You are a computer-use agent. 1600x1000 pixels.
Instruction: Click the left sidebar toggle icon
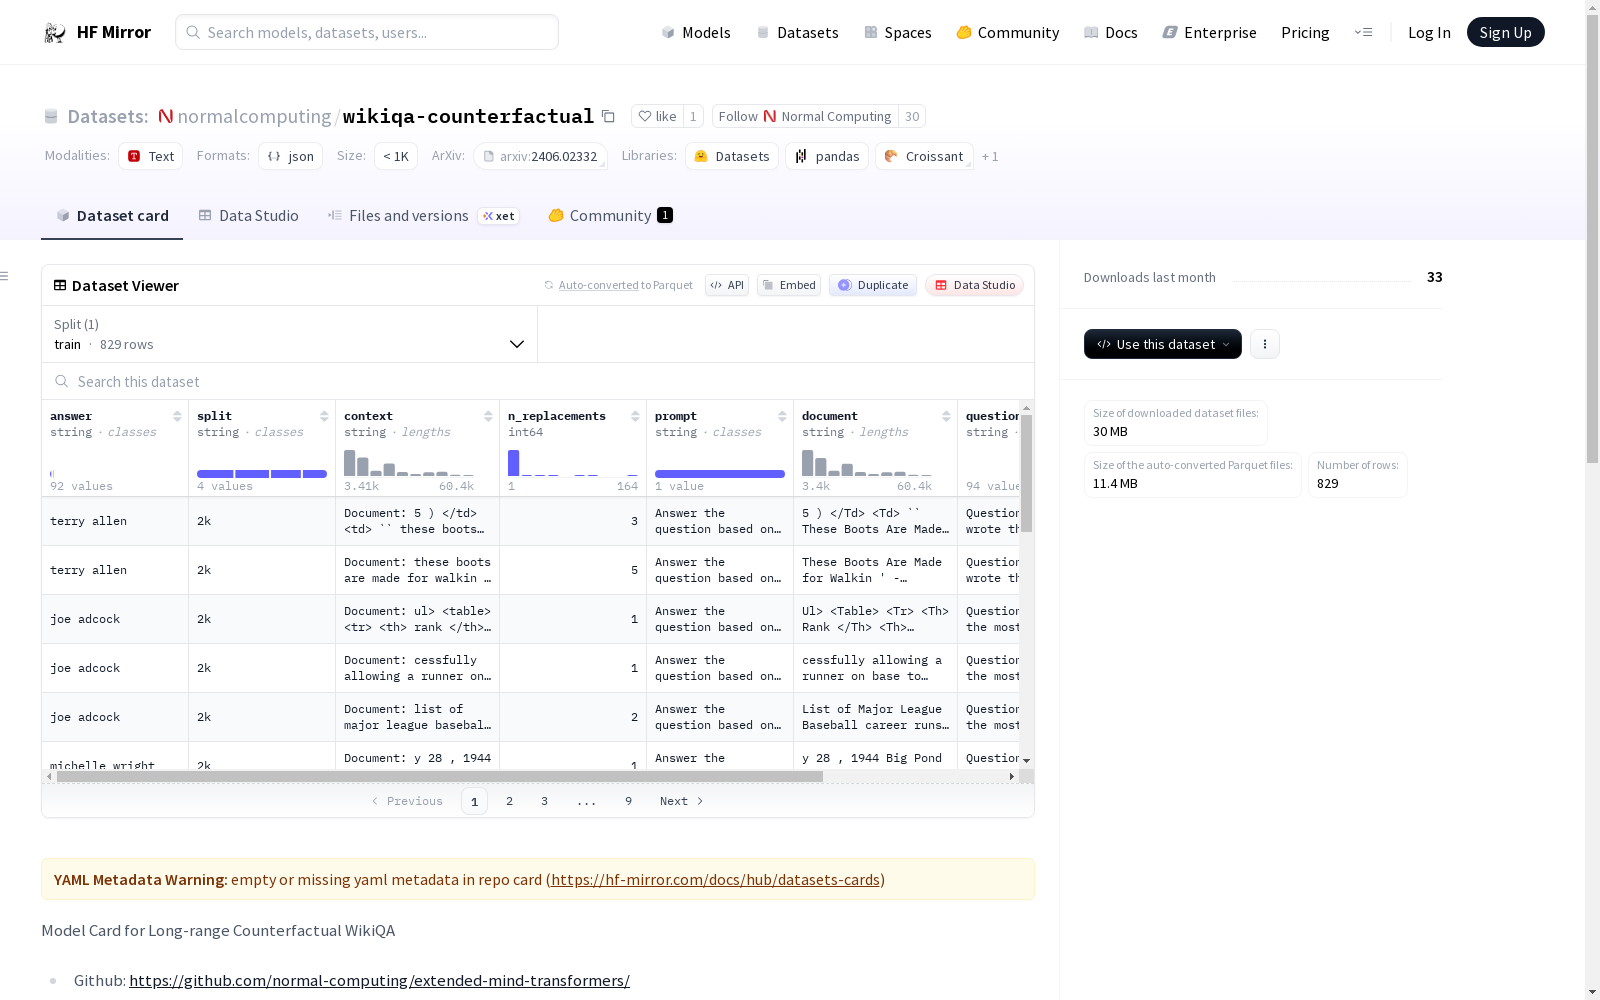click(x=5, y=276)
